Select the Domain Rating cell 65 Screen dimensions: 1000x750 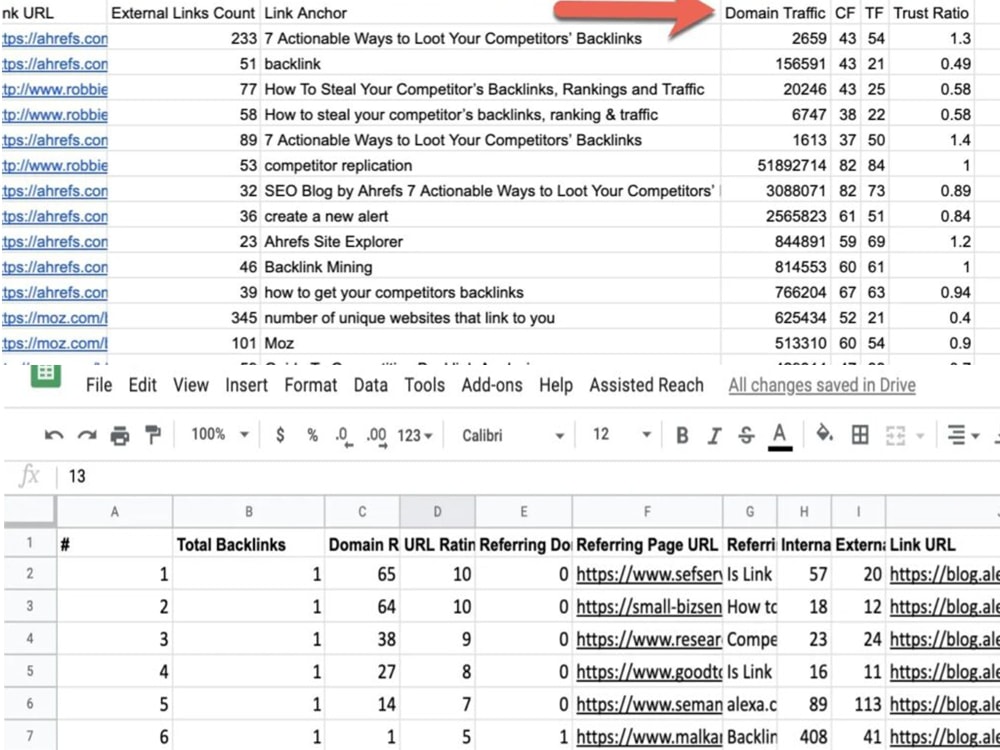coord(362,575)
